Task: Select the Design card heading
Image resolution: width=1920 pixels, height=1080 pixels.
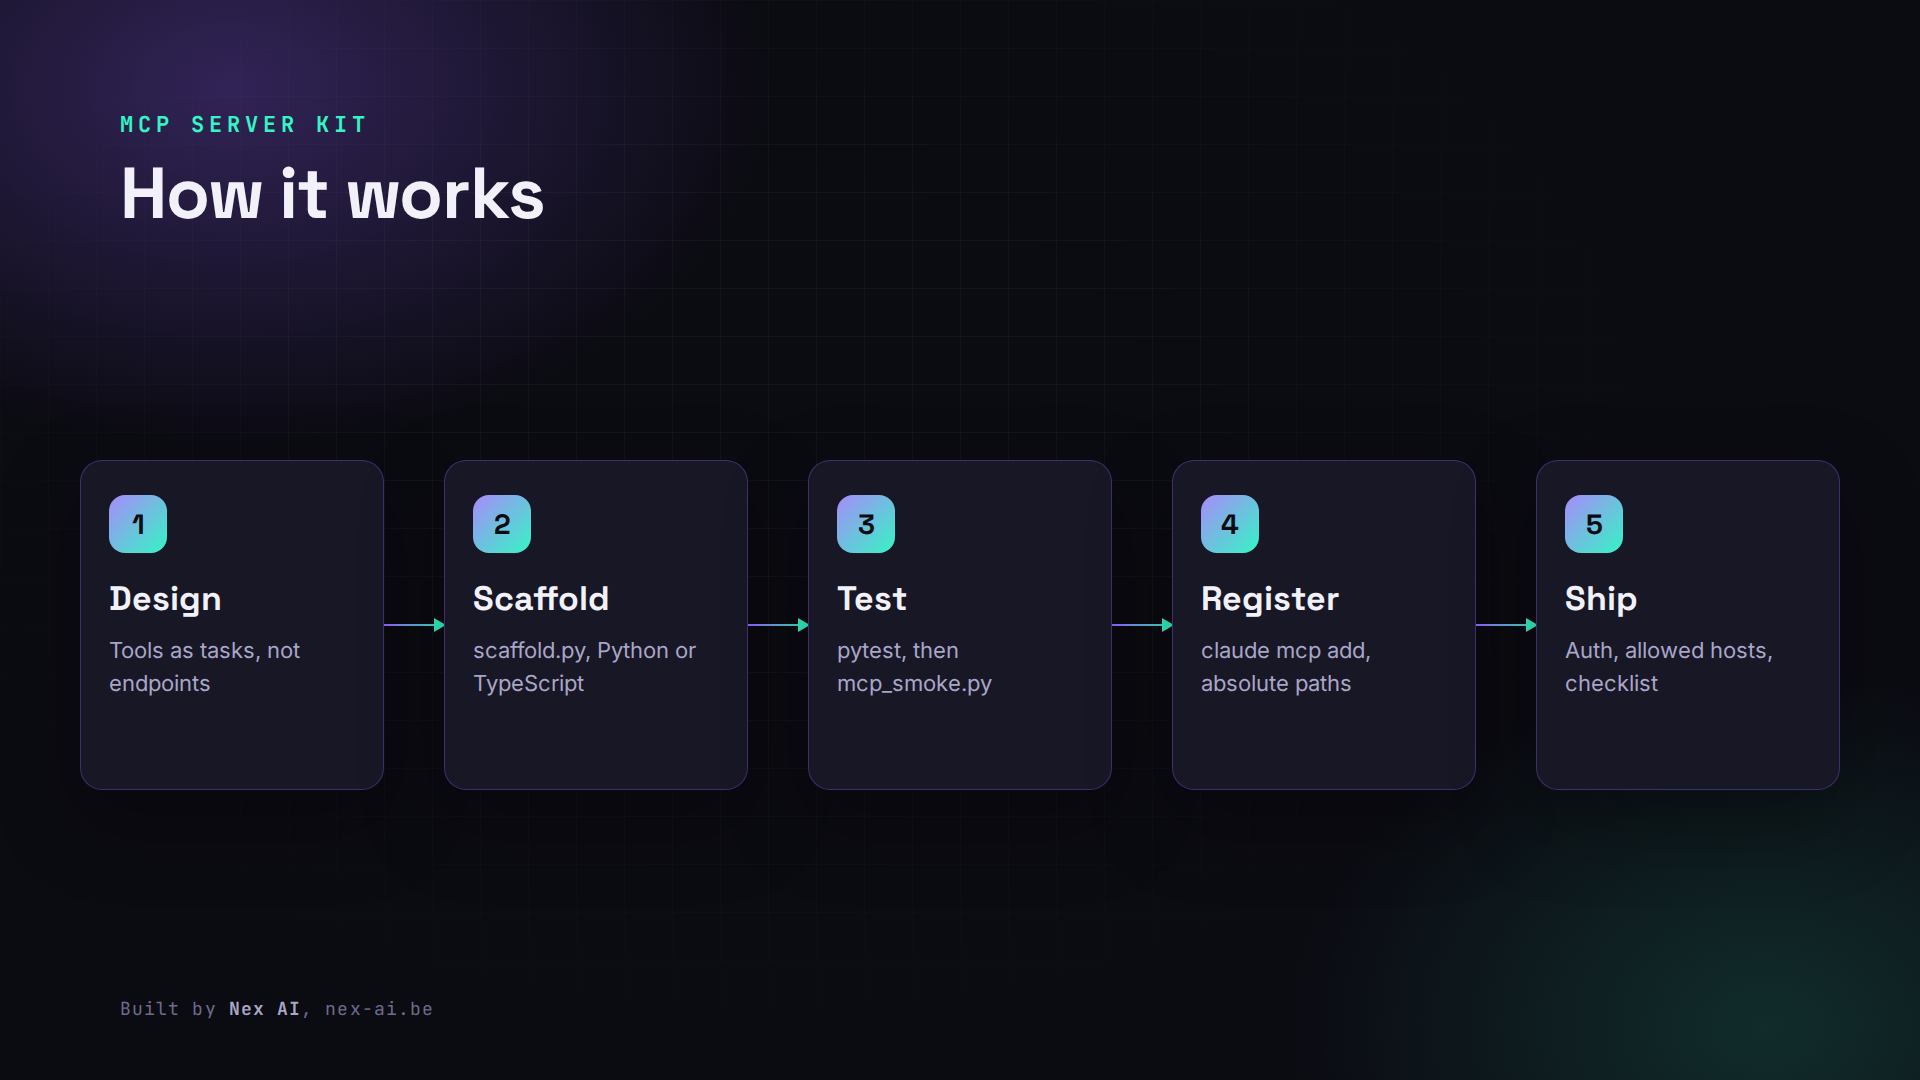Action: (x=165, y=599)
